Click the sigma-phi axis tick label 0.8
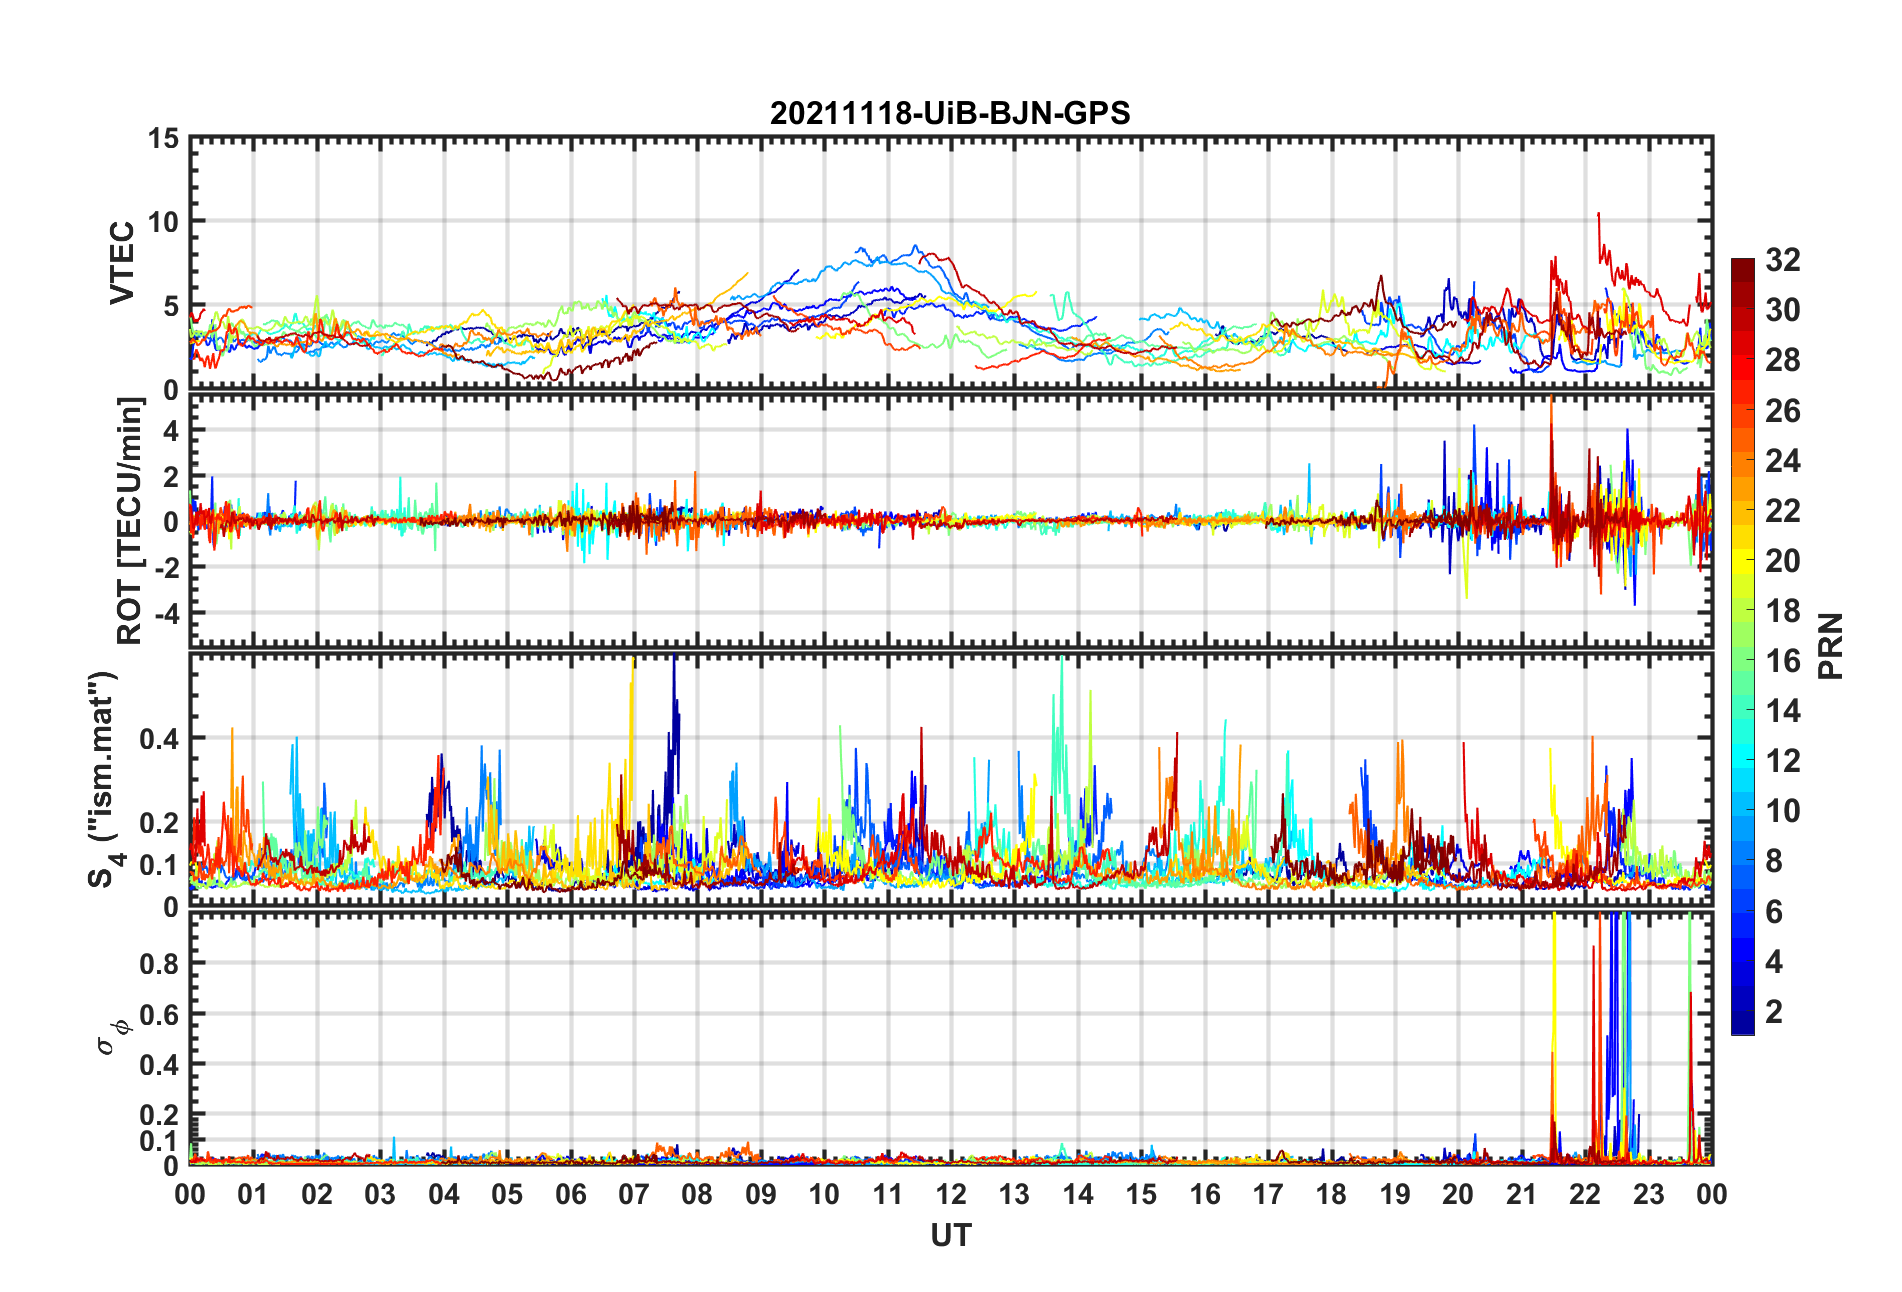Screen dimensions: 1902x1292 pyautogui.click(x=158, y=964)
